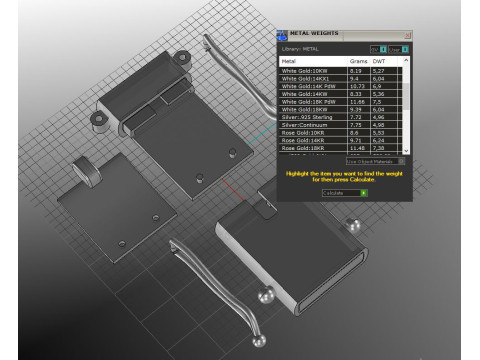Select White Gold:18KW row
Viewport: 480px width, 360px height.
[340, 109]
